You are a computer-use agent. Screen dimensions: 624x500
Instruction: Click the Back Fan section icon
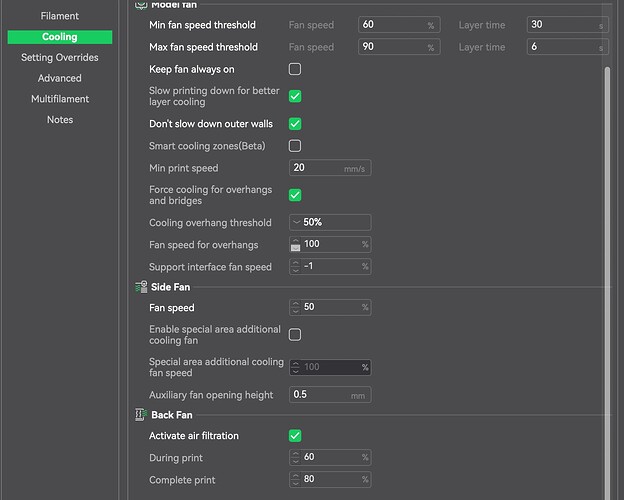[x=141, y=415]
